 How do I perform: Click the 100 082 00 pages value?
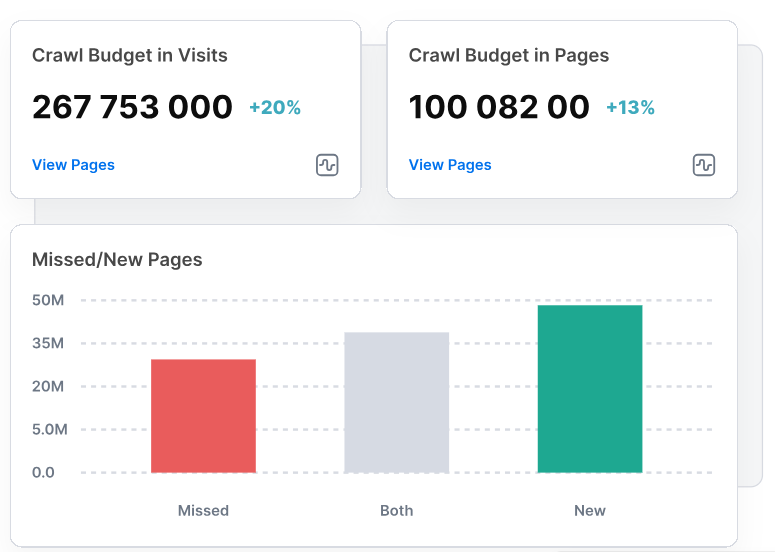click(x=499, y=107)
